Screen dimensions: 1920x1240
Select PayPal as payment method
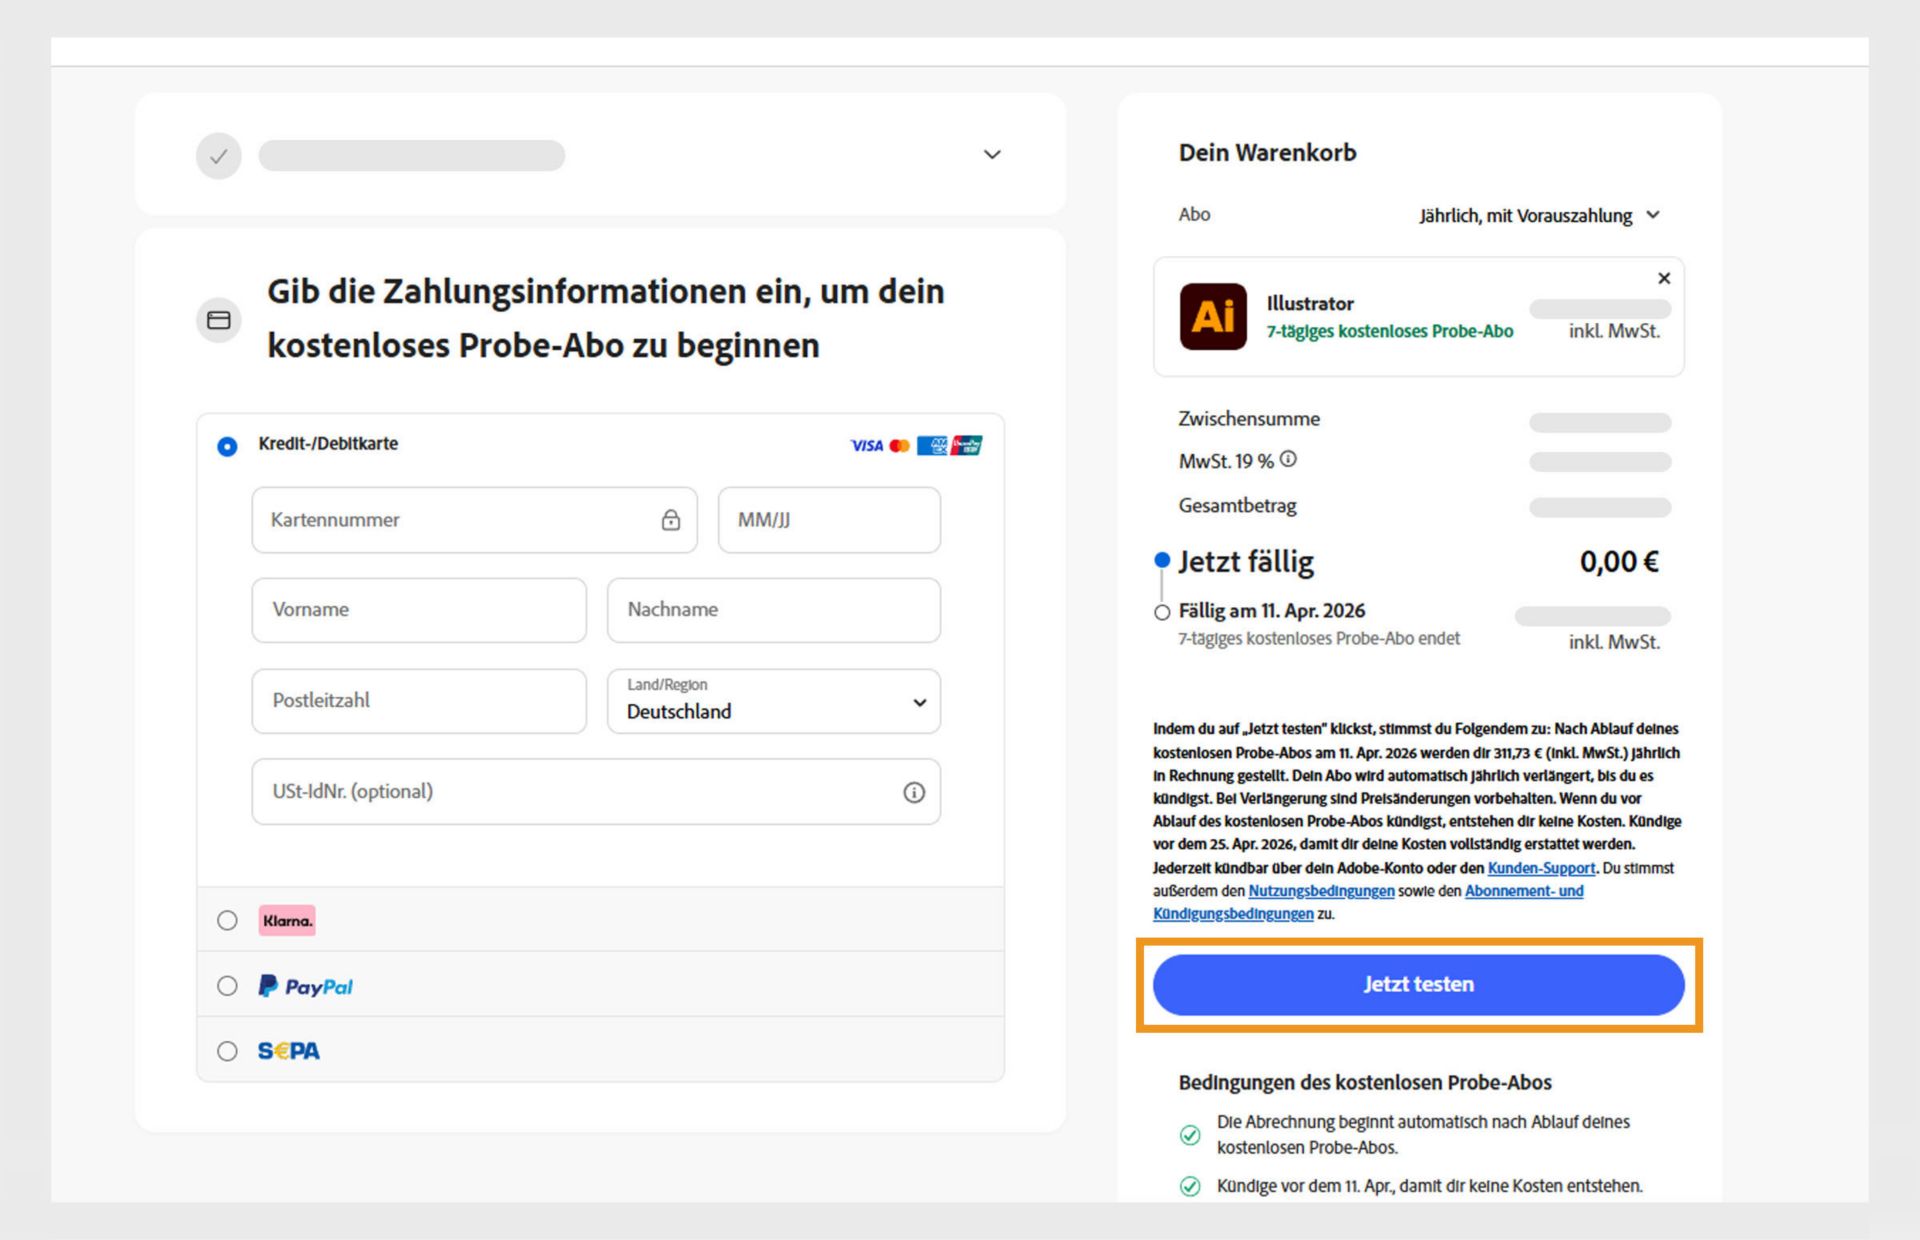coord(227,985)
